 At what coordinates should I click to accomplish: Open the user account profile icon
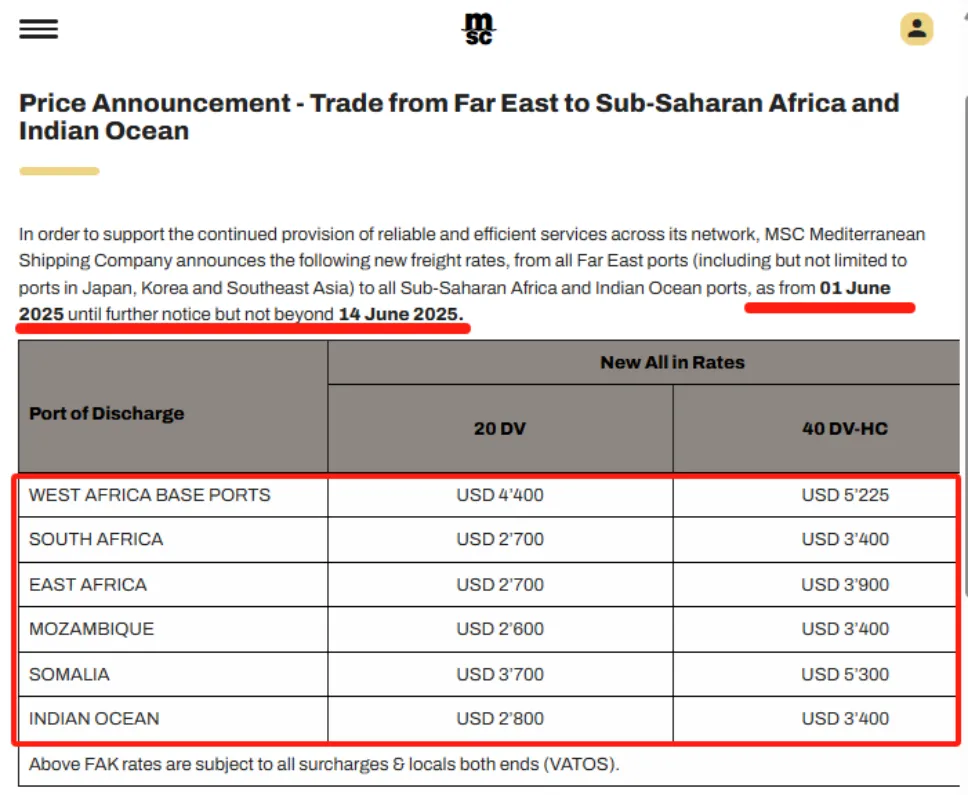click(x=916, y=29)
